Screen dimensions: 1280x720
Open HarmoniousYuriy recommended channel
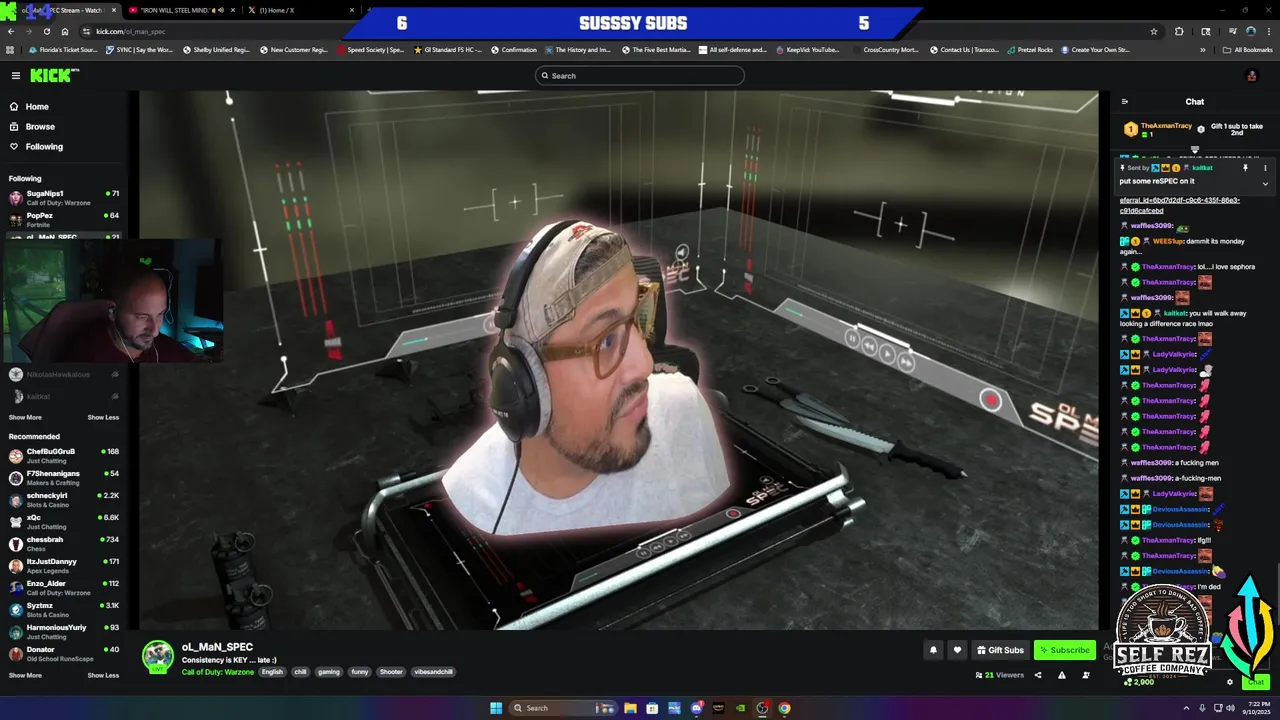pyautogui.click(x=64, y=631)
